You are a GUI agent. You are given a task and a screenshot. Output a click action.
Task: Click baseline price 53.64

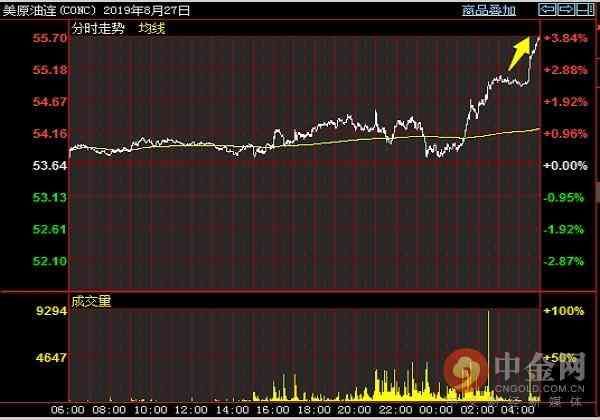(x=50, y=166)
